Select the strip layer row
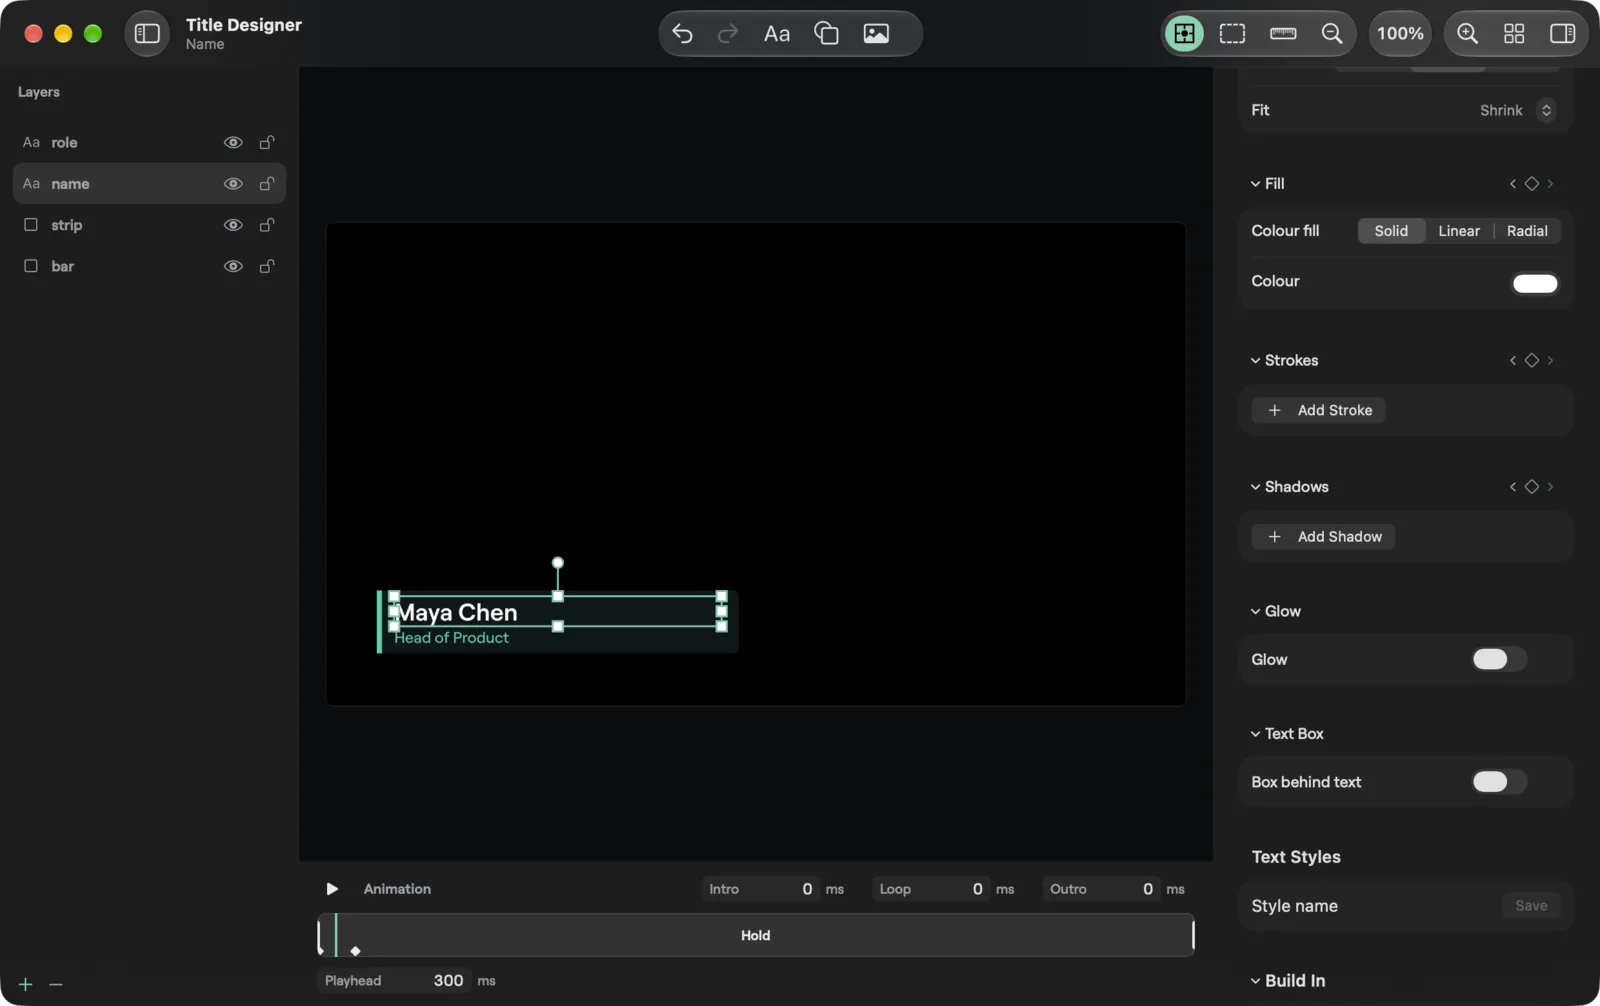 point(149,226)
